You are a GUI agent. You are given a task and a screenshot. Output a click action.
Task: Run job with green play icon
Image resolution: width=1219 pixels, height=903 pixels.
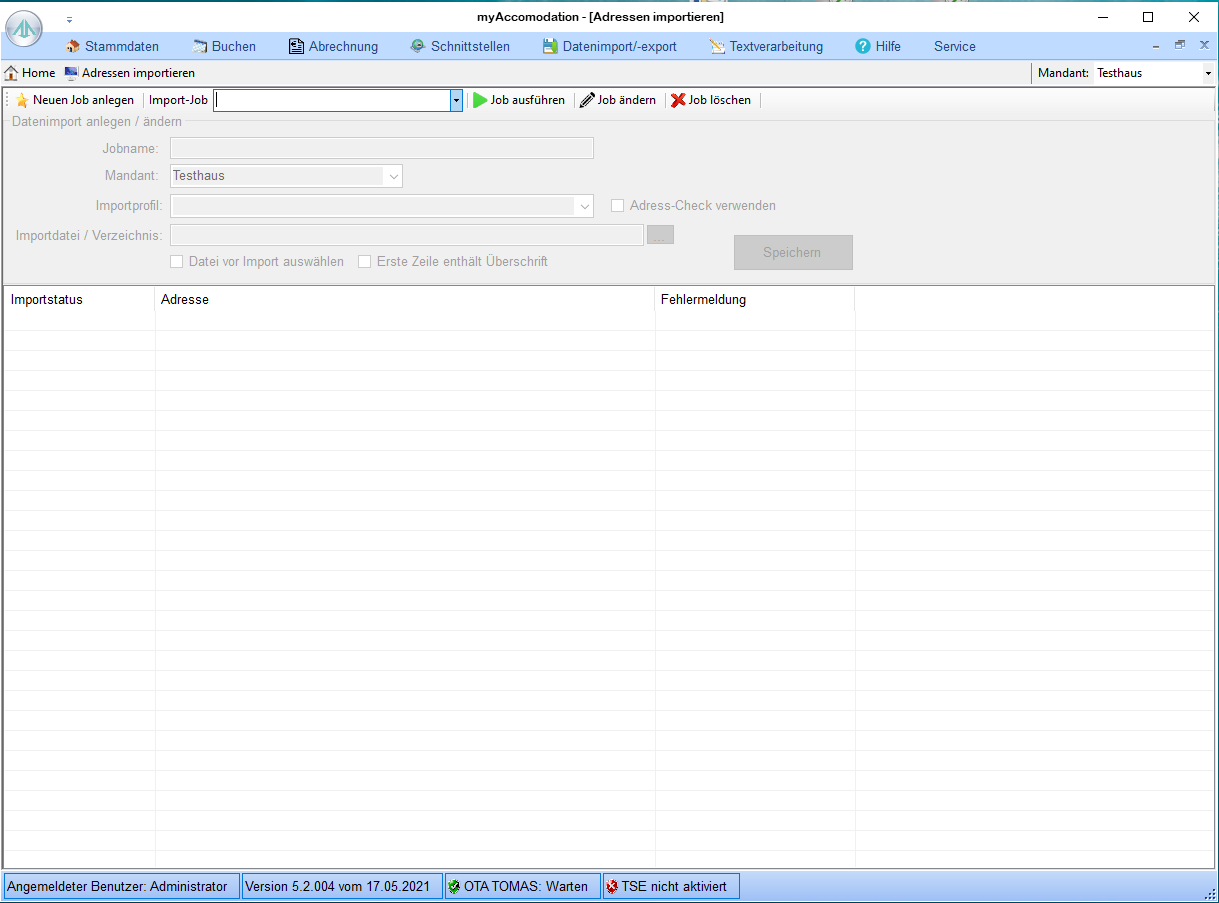click(x=480, y=100)
